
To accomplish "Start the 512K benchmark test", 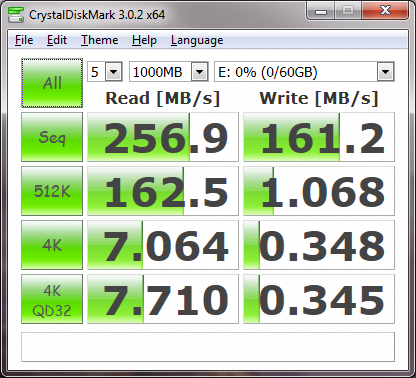I will coord(52,191).
